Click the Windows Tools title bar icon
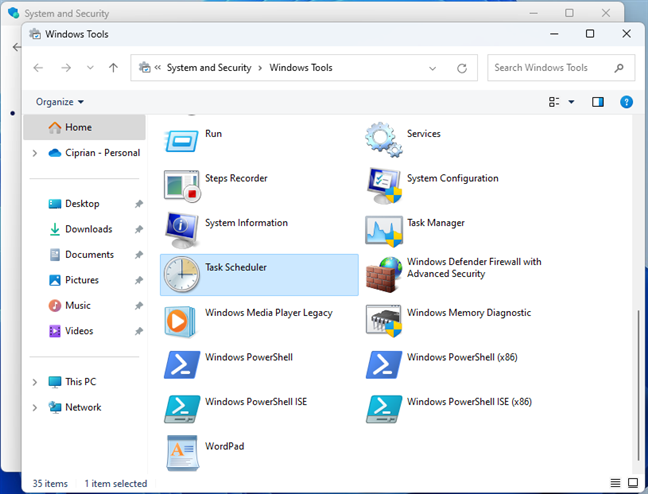 coord(35,34)
